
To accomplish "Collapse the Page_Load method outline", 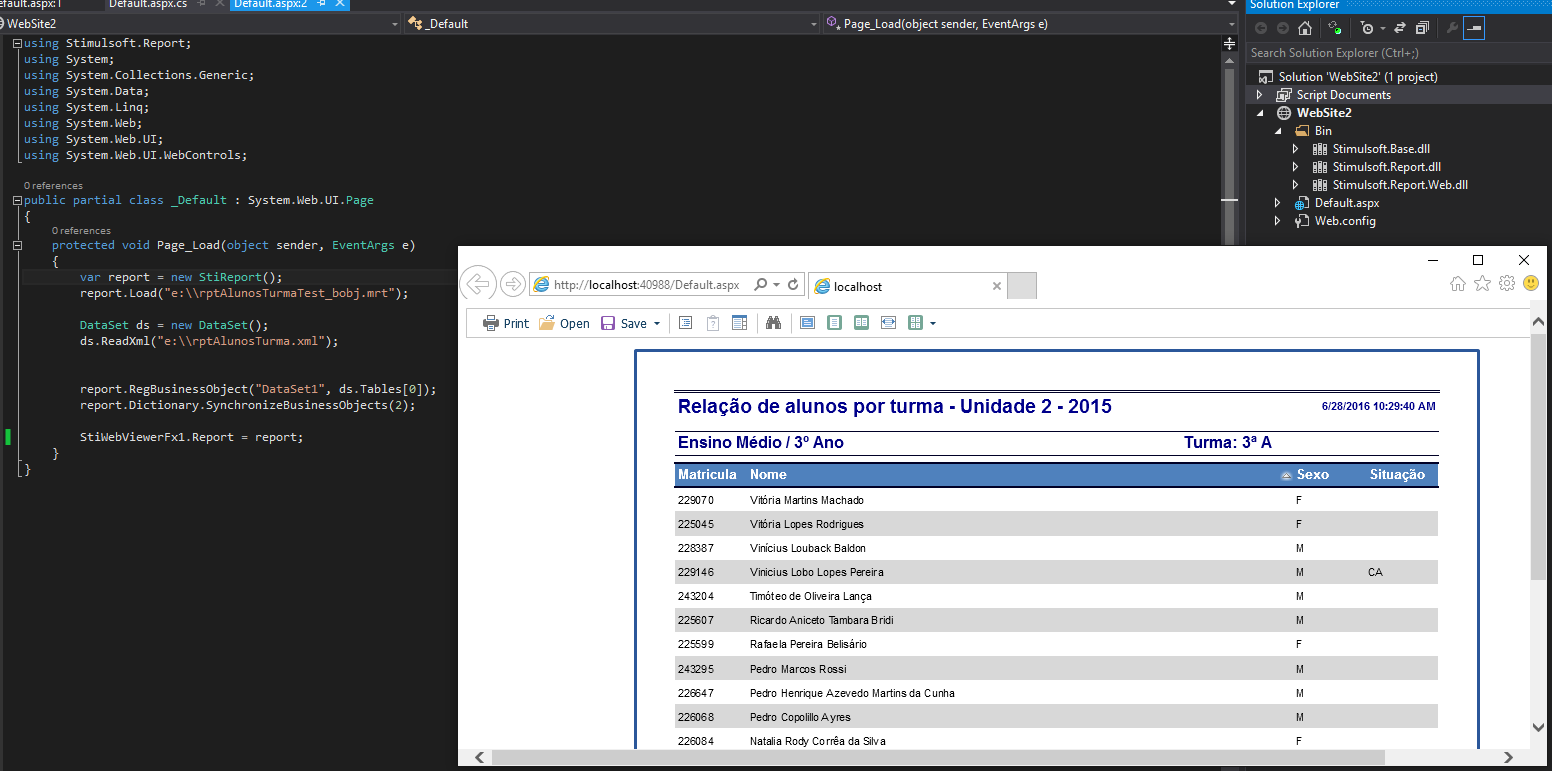I will pos(18,245).
